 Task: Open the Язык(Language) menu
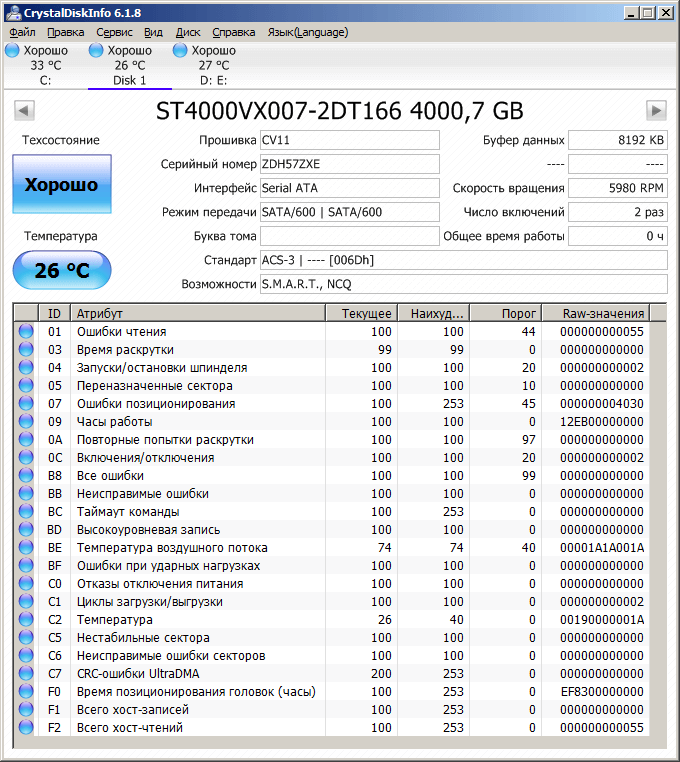click(308, 32)
